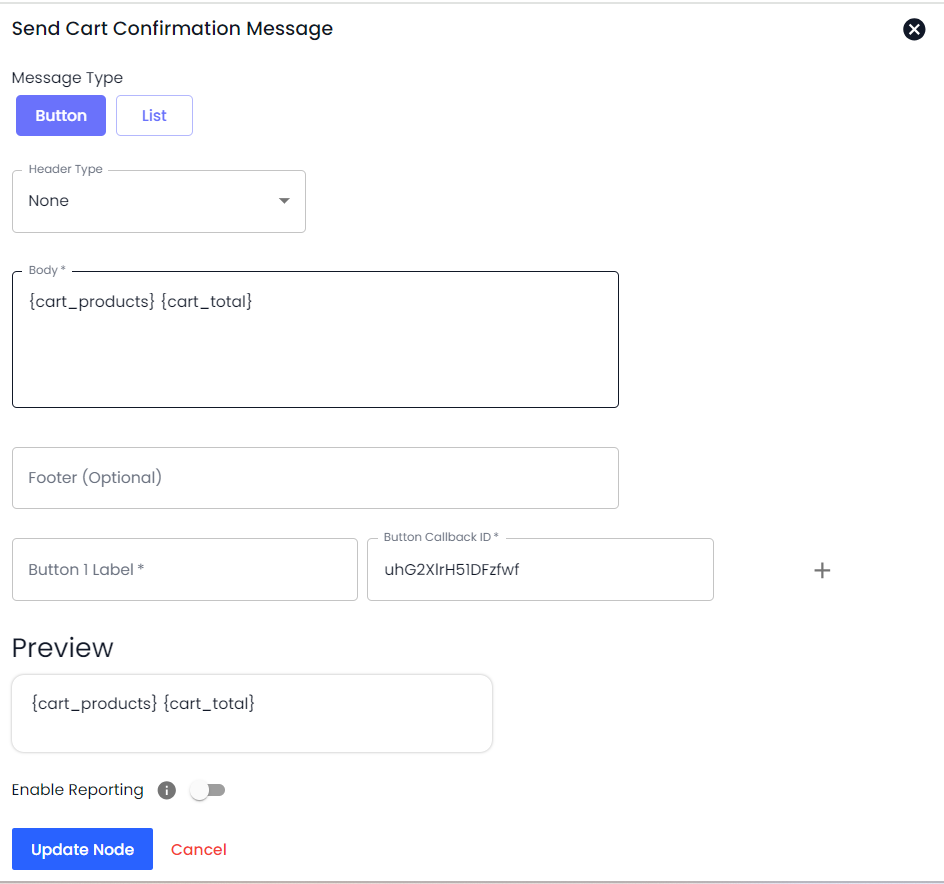944x884 pixels.
Task: Toggle the Enable Reporting switch
Action: pos(208,791)
